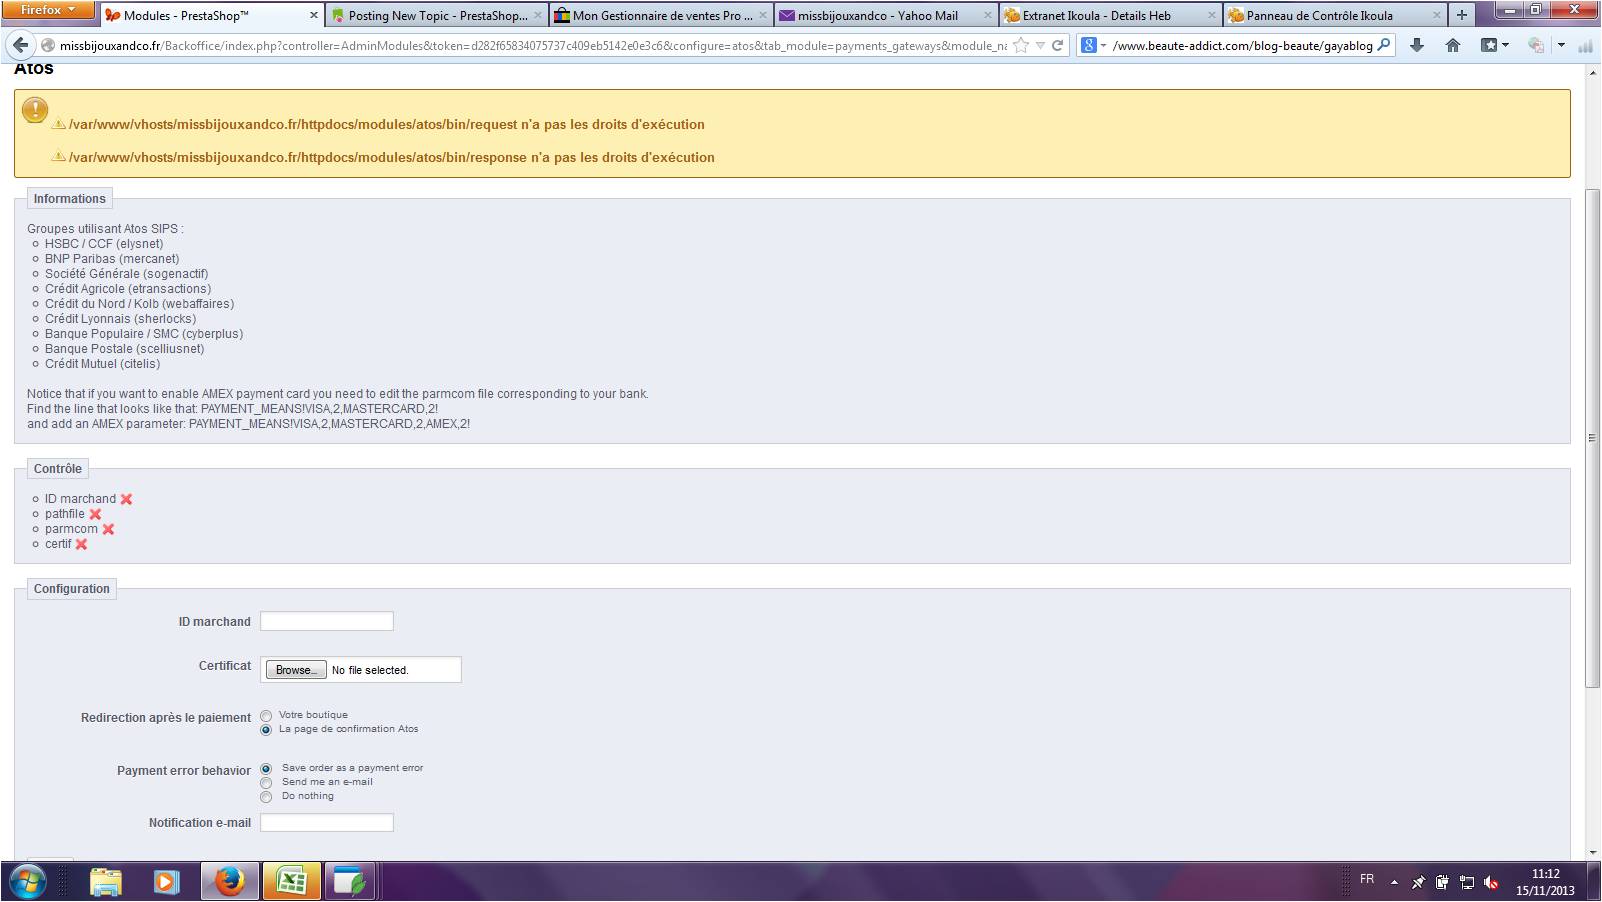Click the add-on icon beside the bookmarks button

(x=1536, y=45)
